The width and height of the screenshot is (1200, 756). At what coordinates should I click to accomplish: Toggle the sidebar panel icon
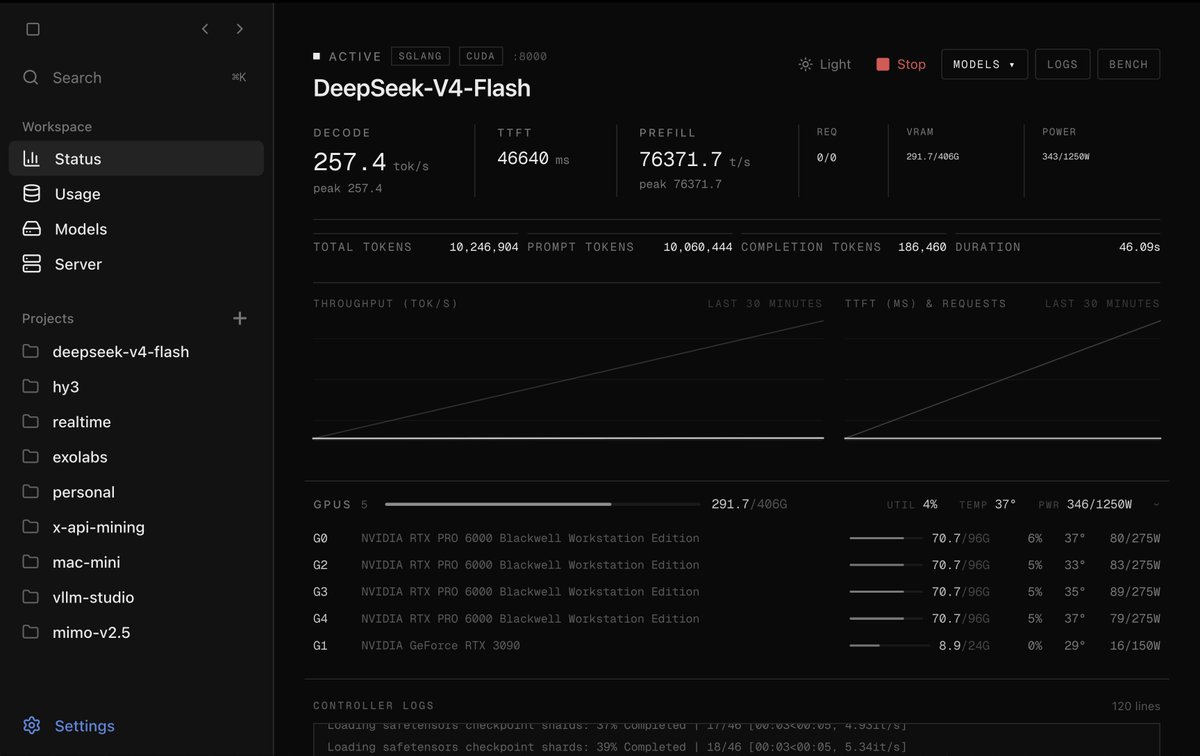(x=32, y=29)
